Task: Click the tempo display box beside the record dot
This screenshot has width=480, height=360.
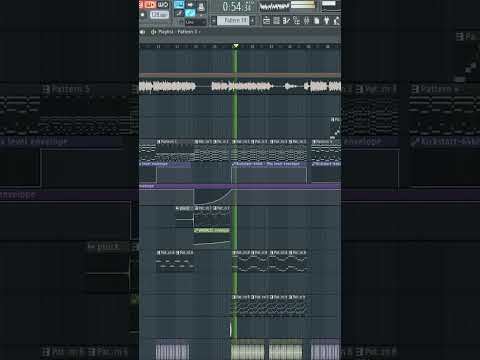Action: tap(160, 15)
